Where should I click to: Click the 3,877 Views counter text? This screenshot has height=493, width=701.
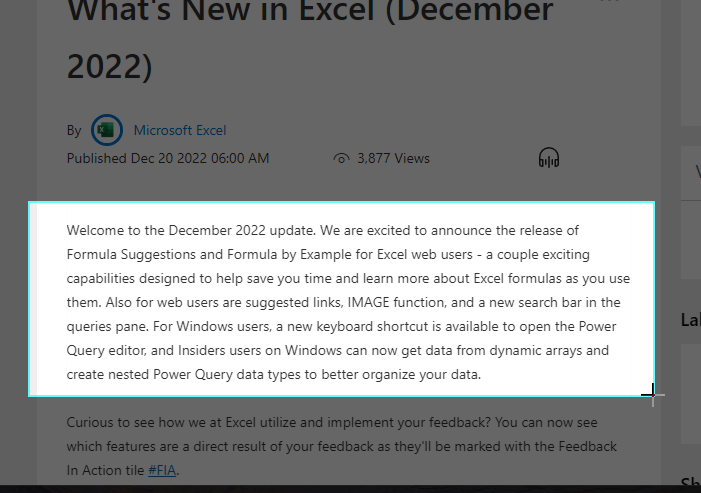click(393, 158)
